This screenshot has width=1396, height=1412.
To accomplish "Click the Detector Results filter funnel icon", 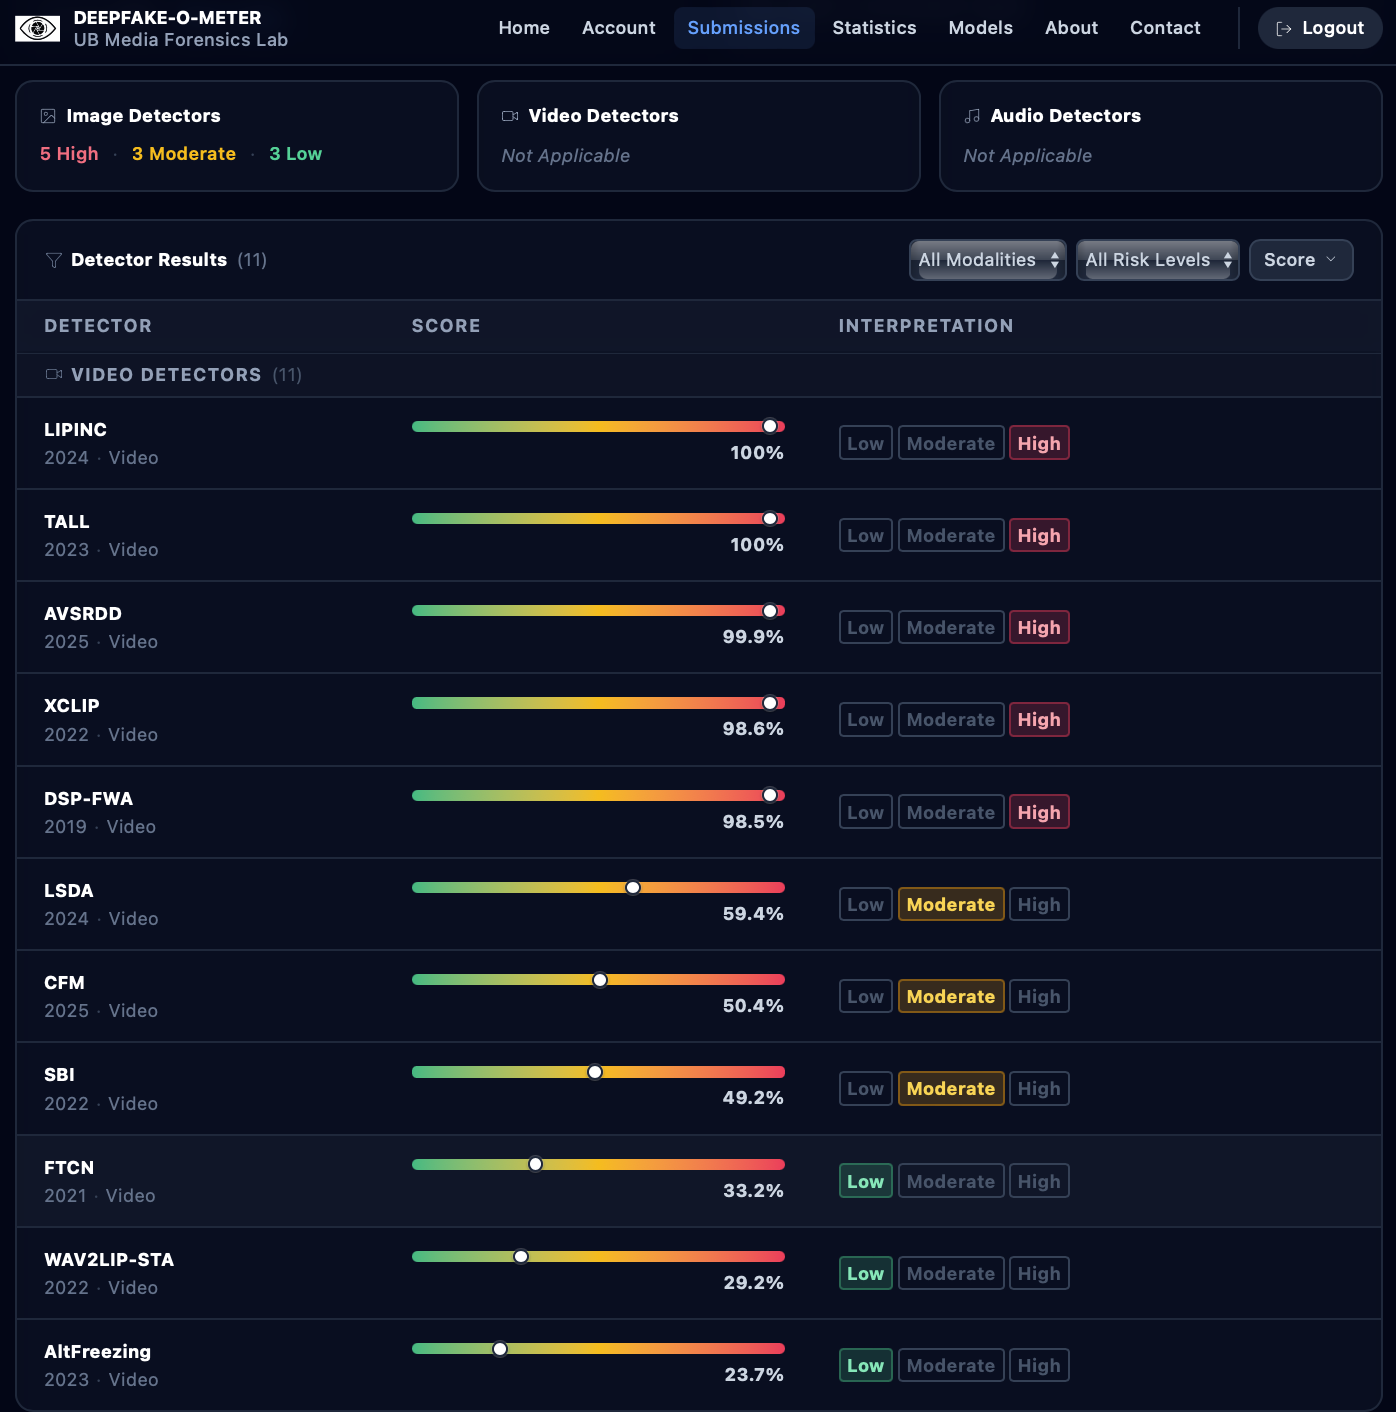I will 54,260.
